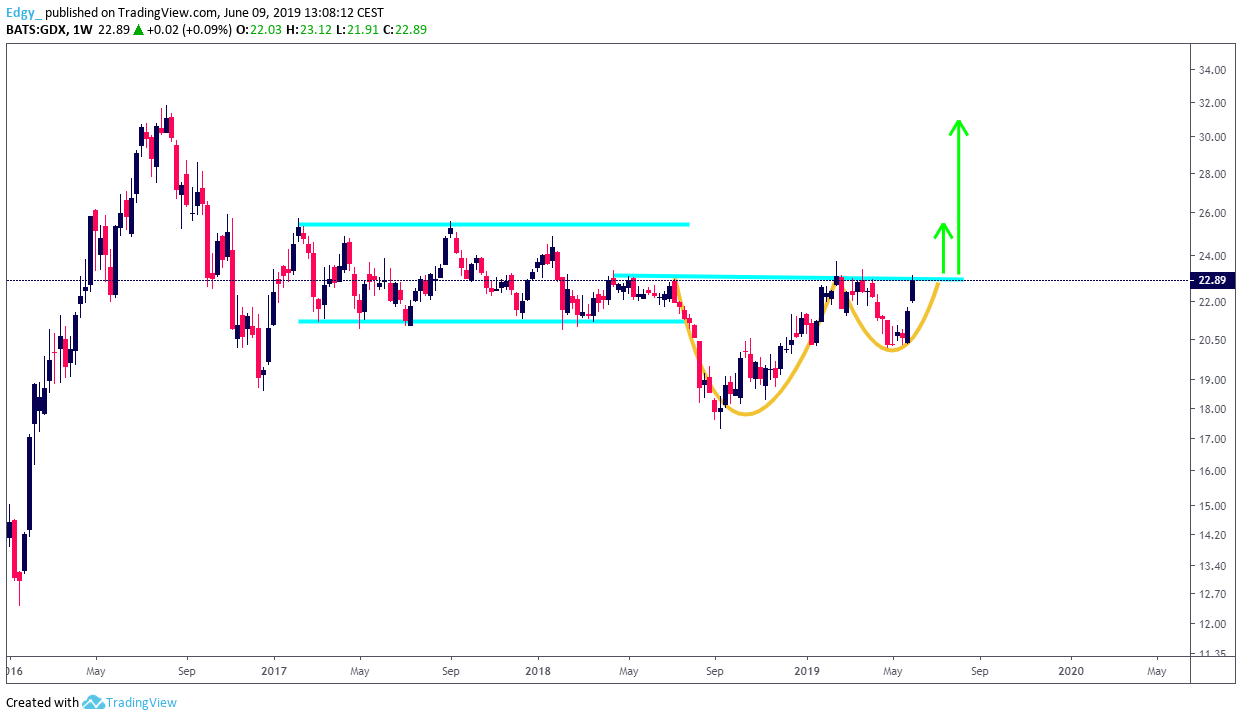Click the 2018 label on time axis
Viewport: 1242px width, 720px height.
(x=538, y=671)
